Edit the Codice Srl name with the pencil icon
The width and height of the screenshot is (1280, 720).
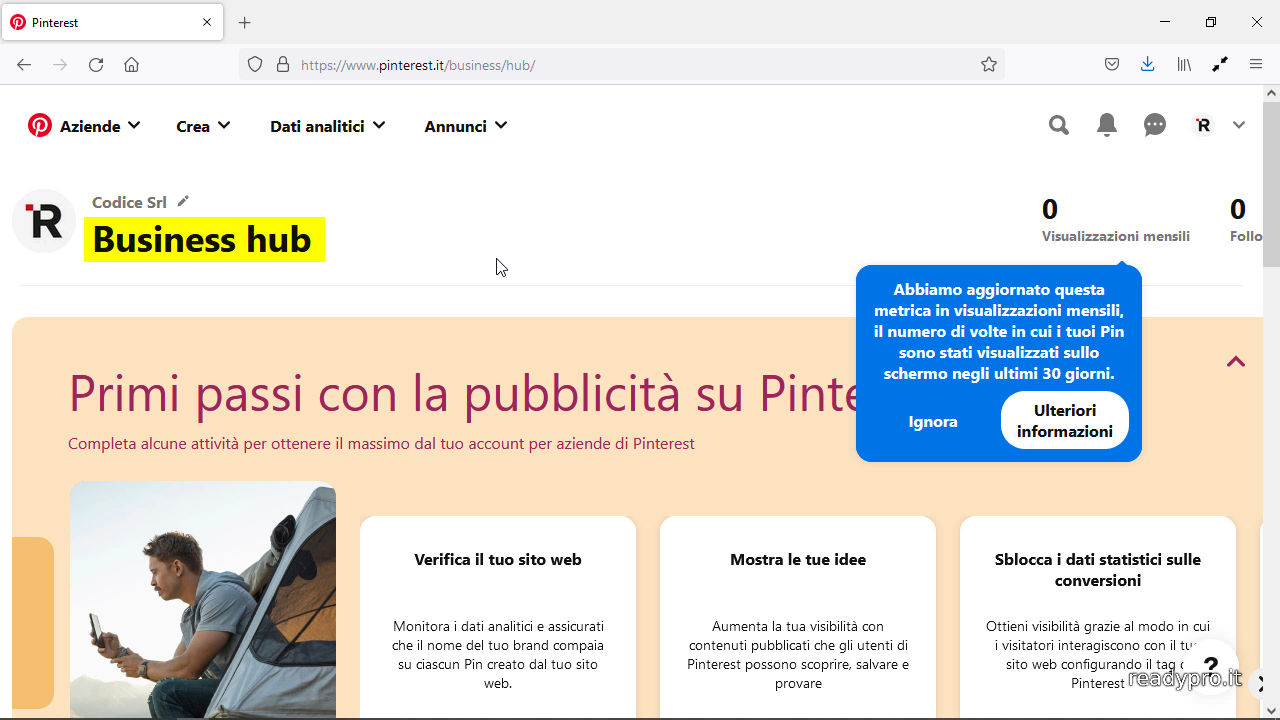click(x=183, y=201)
